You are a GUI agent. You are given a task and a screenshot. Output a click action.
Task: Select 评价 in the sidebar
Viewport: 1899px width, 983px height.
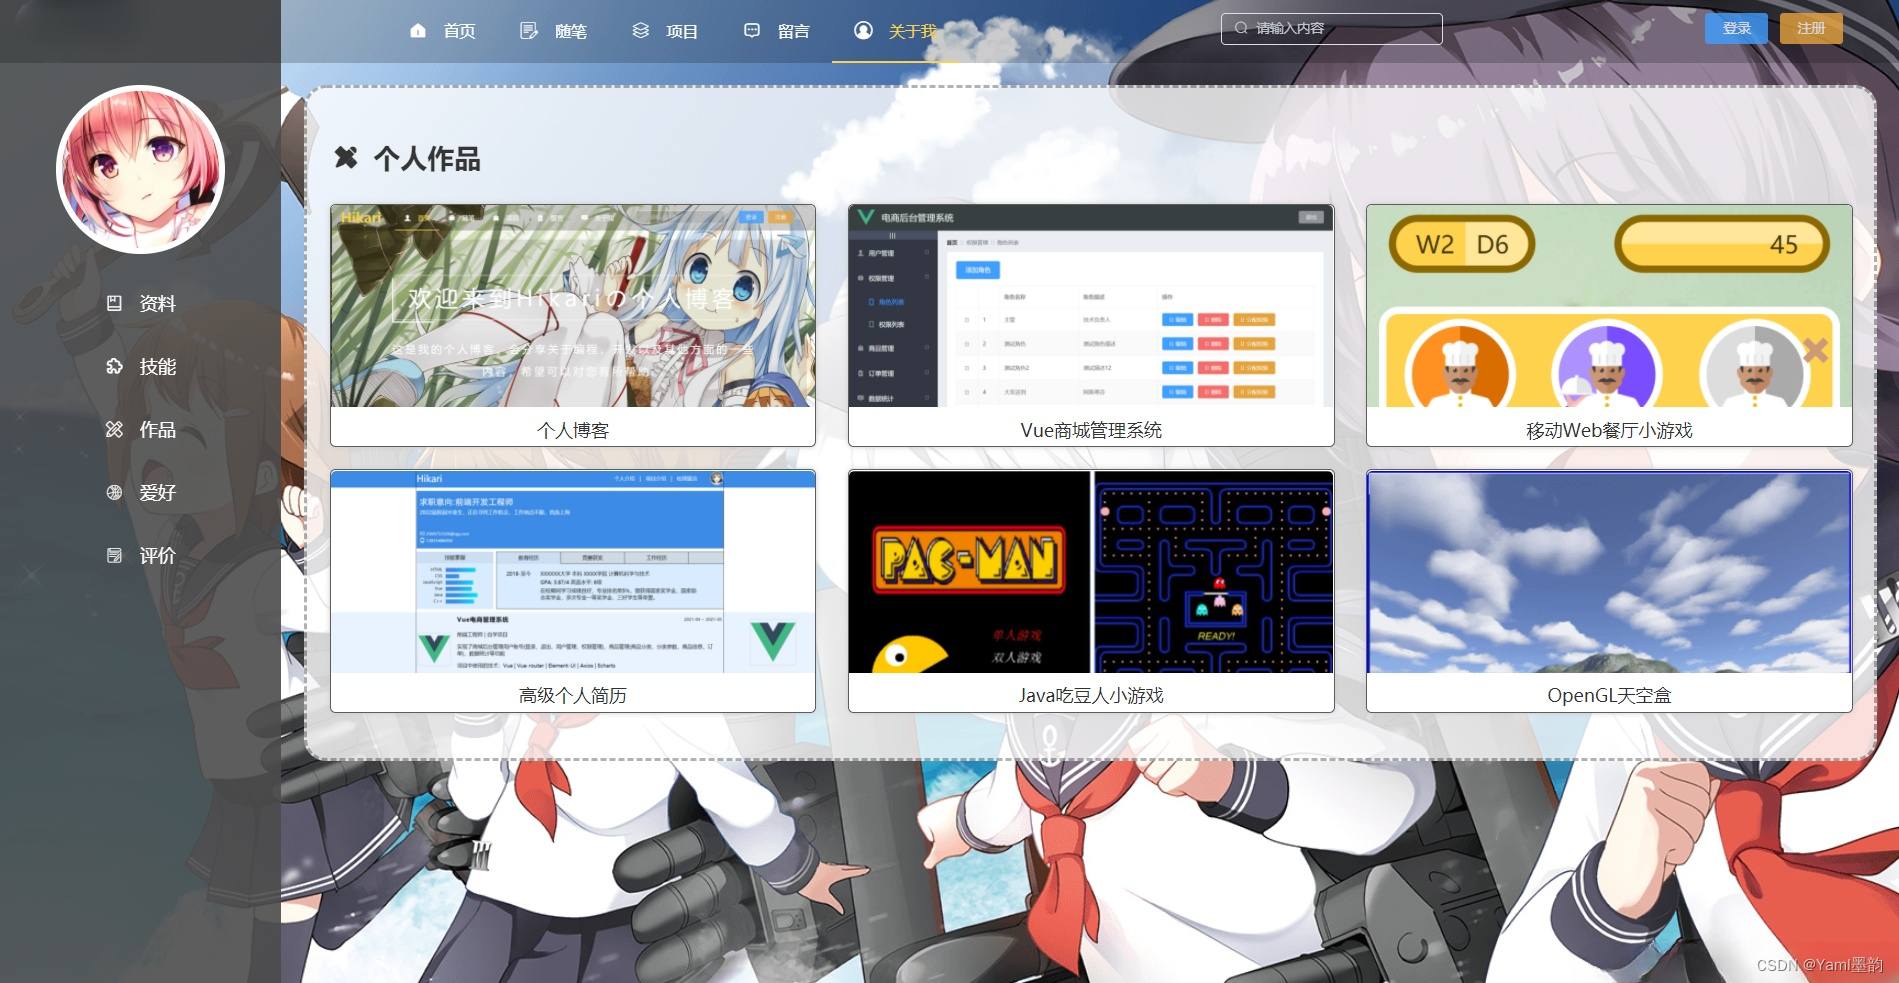(x=158, y=555)
